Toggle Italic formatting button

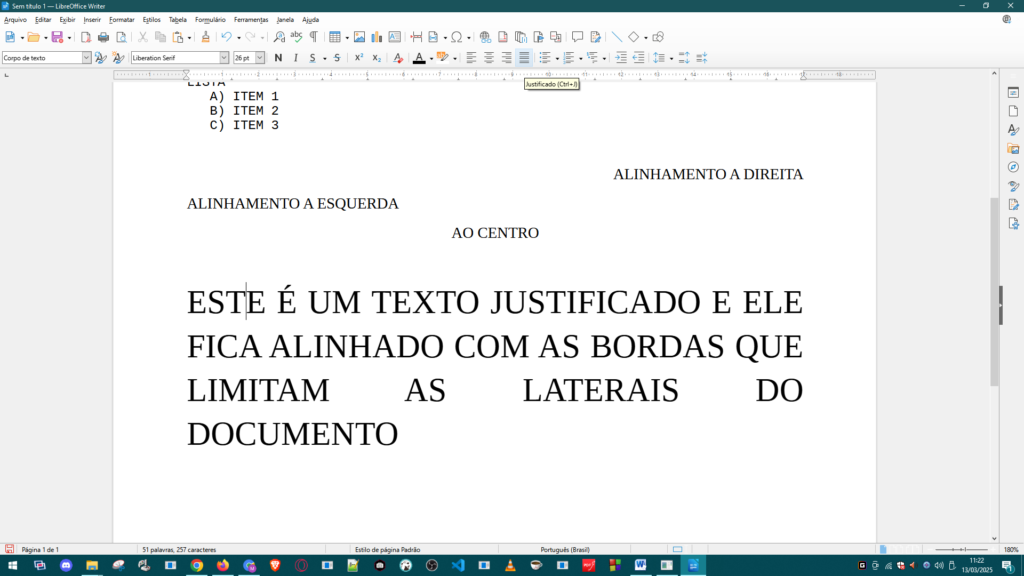click(x=295, y=58)
